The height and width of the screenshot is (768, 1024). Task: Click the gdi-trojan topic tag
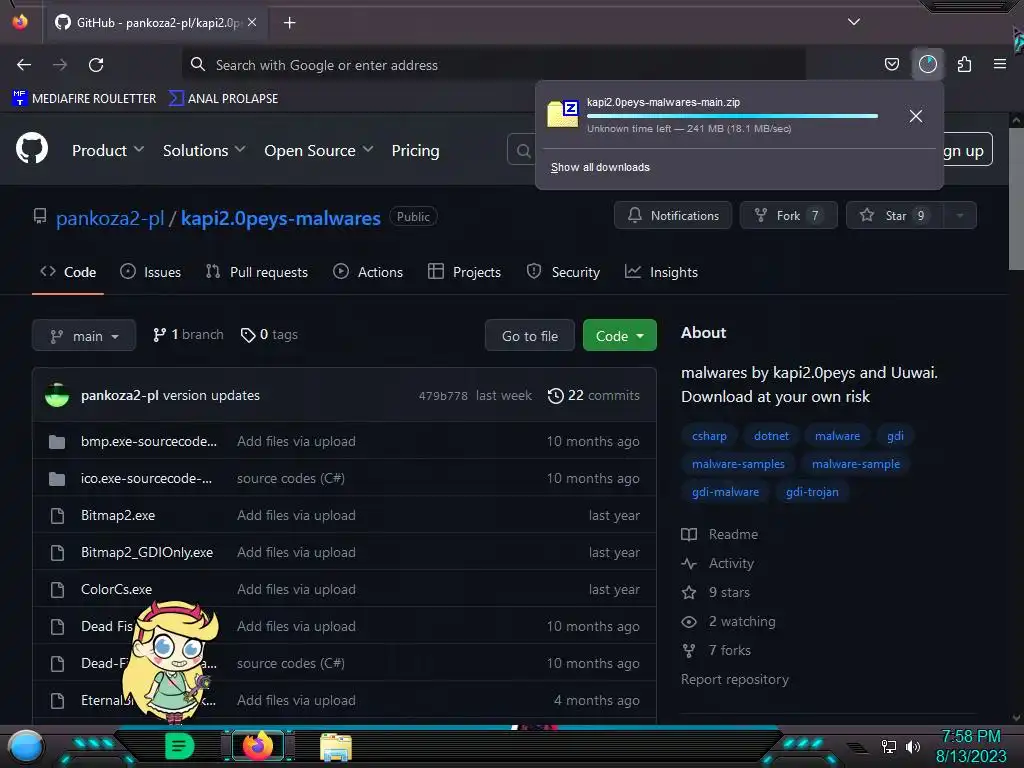point(812,492)
